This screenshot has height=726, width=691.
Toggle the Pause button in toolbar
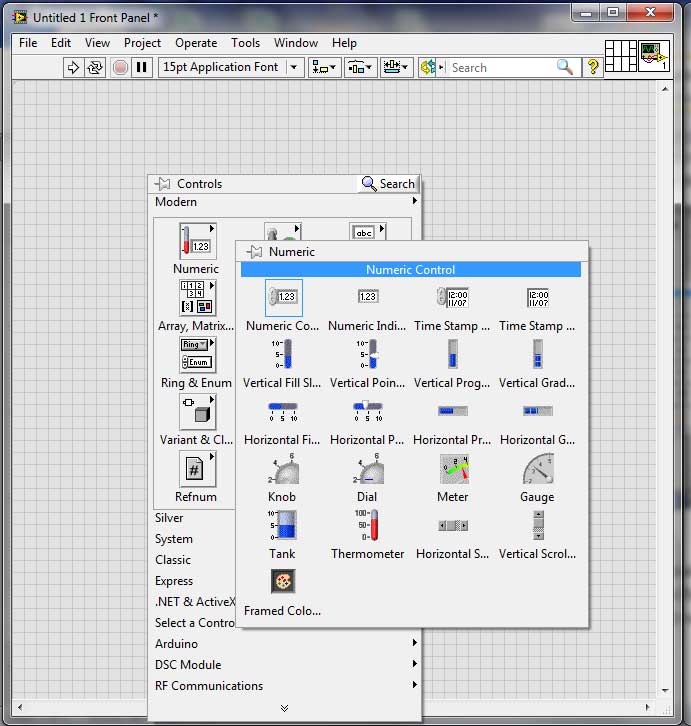(x=142, y=67)
